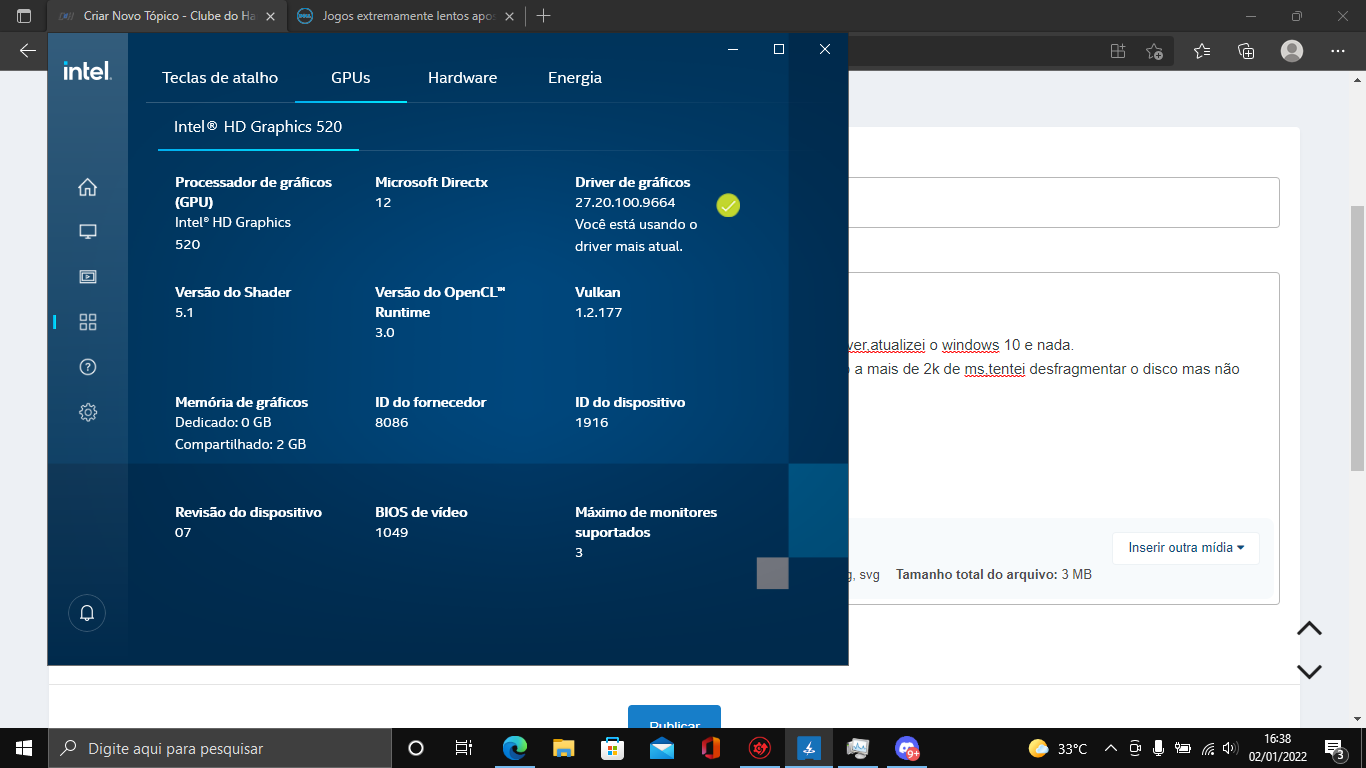Open Windows Action Center notifications
1366x768 pixels.
tap(1334, 748)
